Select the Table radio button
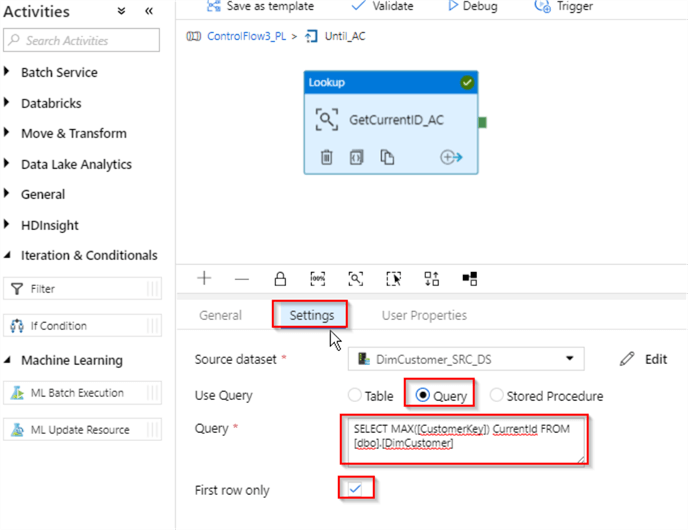688x530 pixels. (355, 395)
